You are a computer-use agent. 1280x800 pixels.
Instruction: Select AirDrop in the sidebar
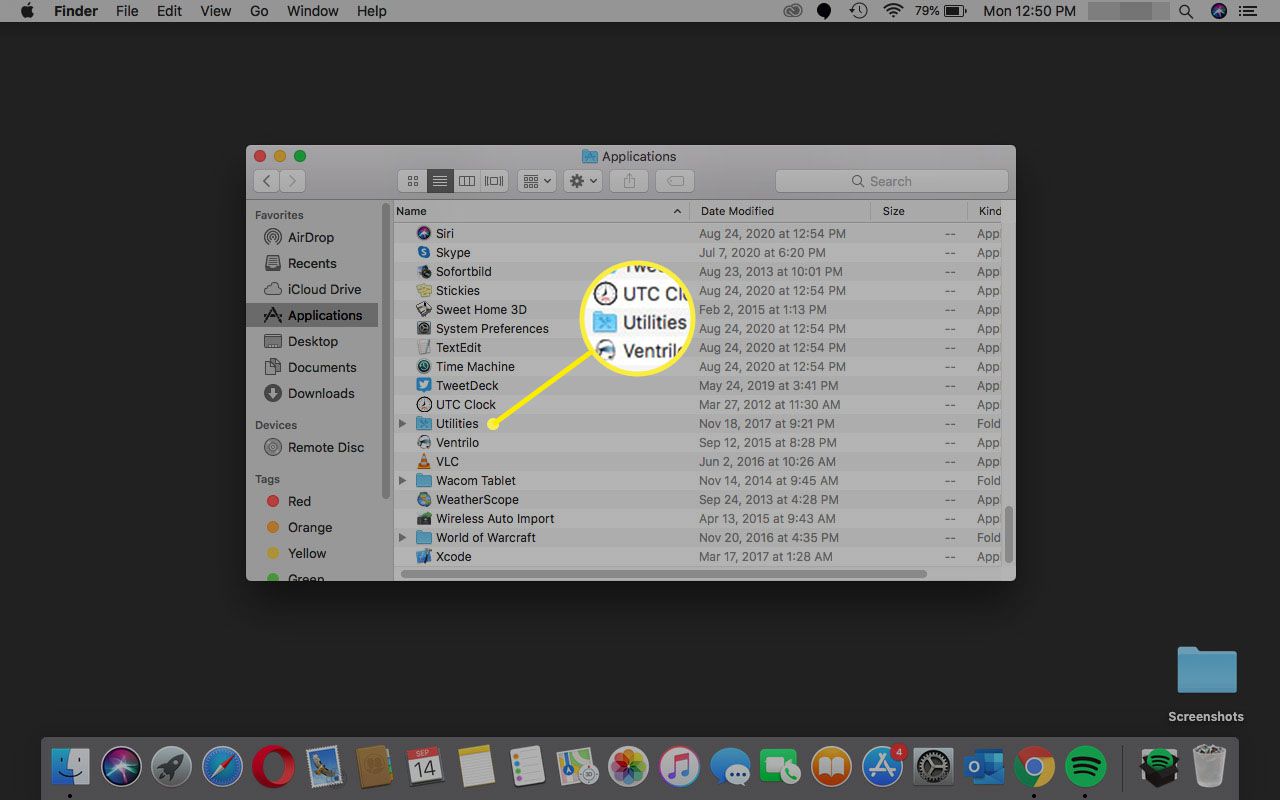[x=310, y=237]
